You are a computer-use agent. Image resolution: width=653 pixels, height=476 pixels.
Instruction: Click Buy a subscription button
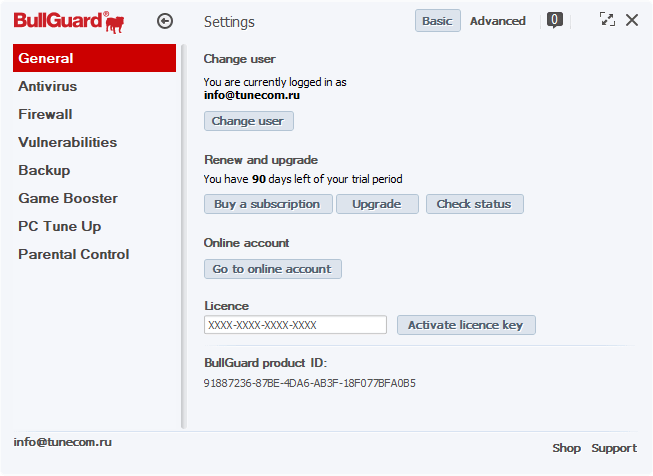coord(268,204)
